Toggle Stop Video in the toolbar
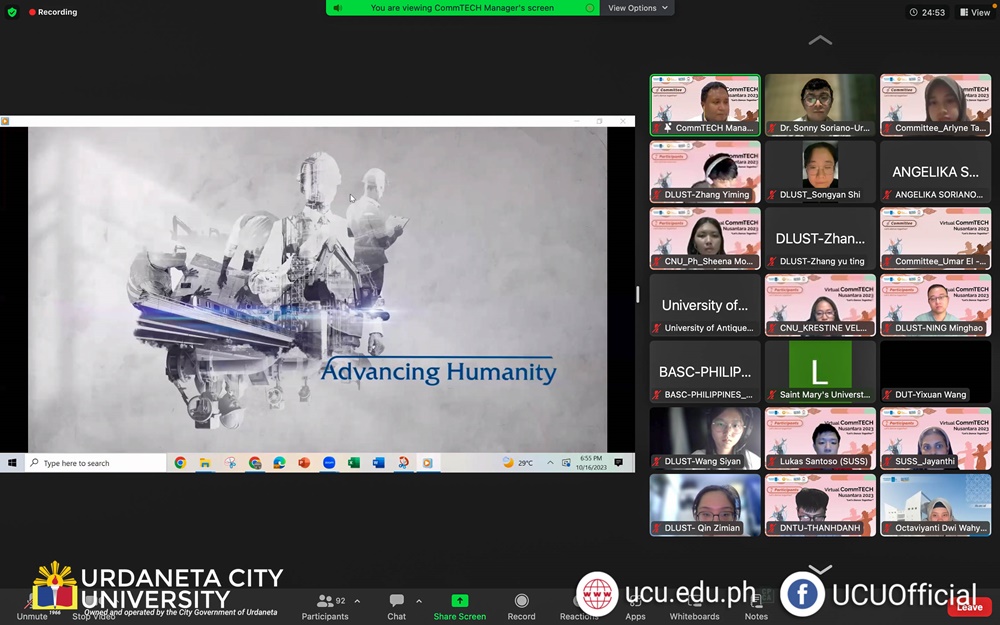Image resolution: width=1000 pixels, height=625 pixels. (91, 607)
